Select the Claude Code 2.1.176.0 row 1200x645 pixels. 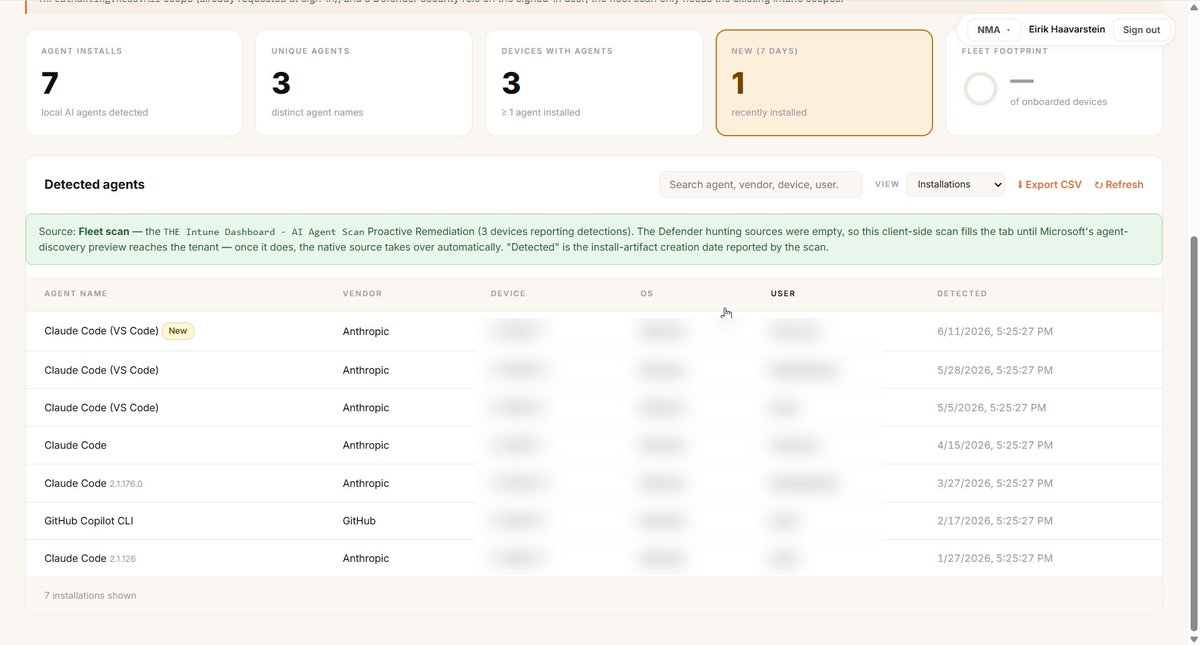click(x=594, y=483)
